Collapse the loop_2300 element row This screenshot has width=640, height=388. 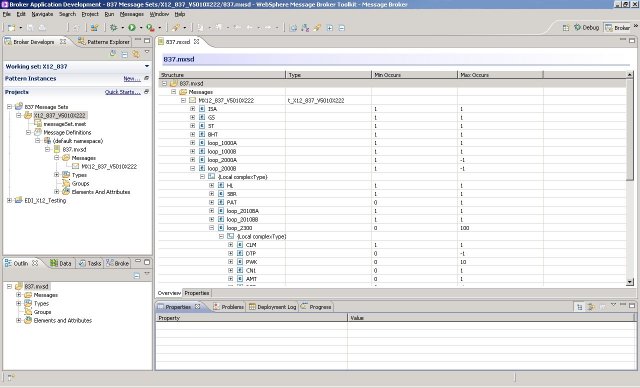click(212, 228)
